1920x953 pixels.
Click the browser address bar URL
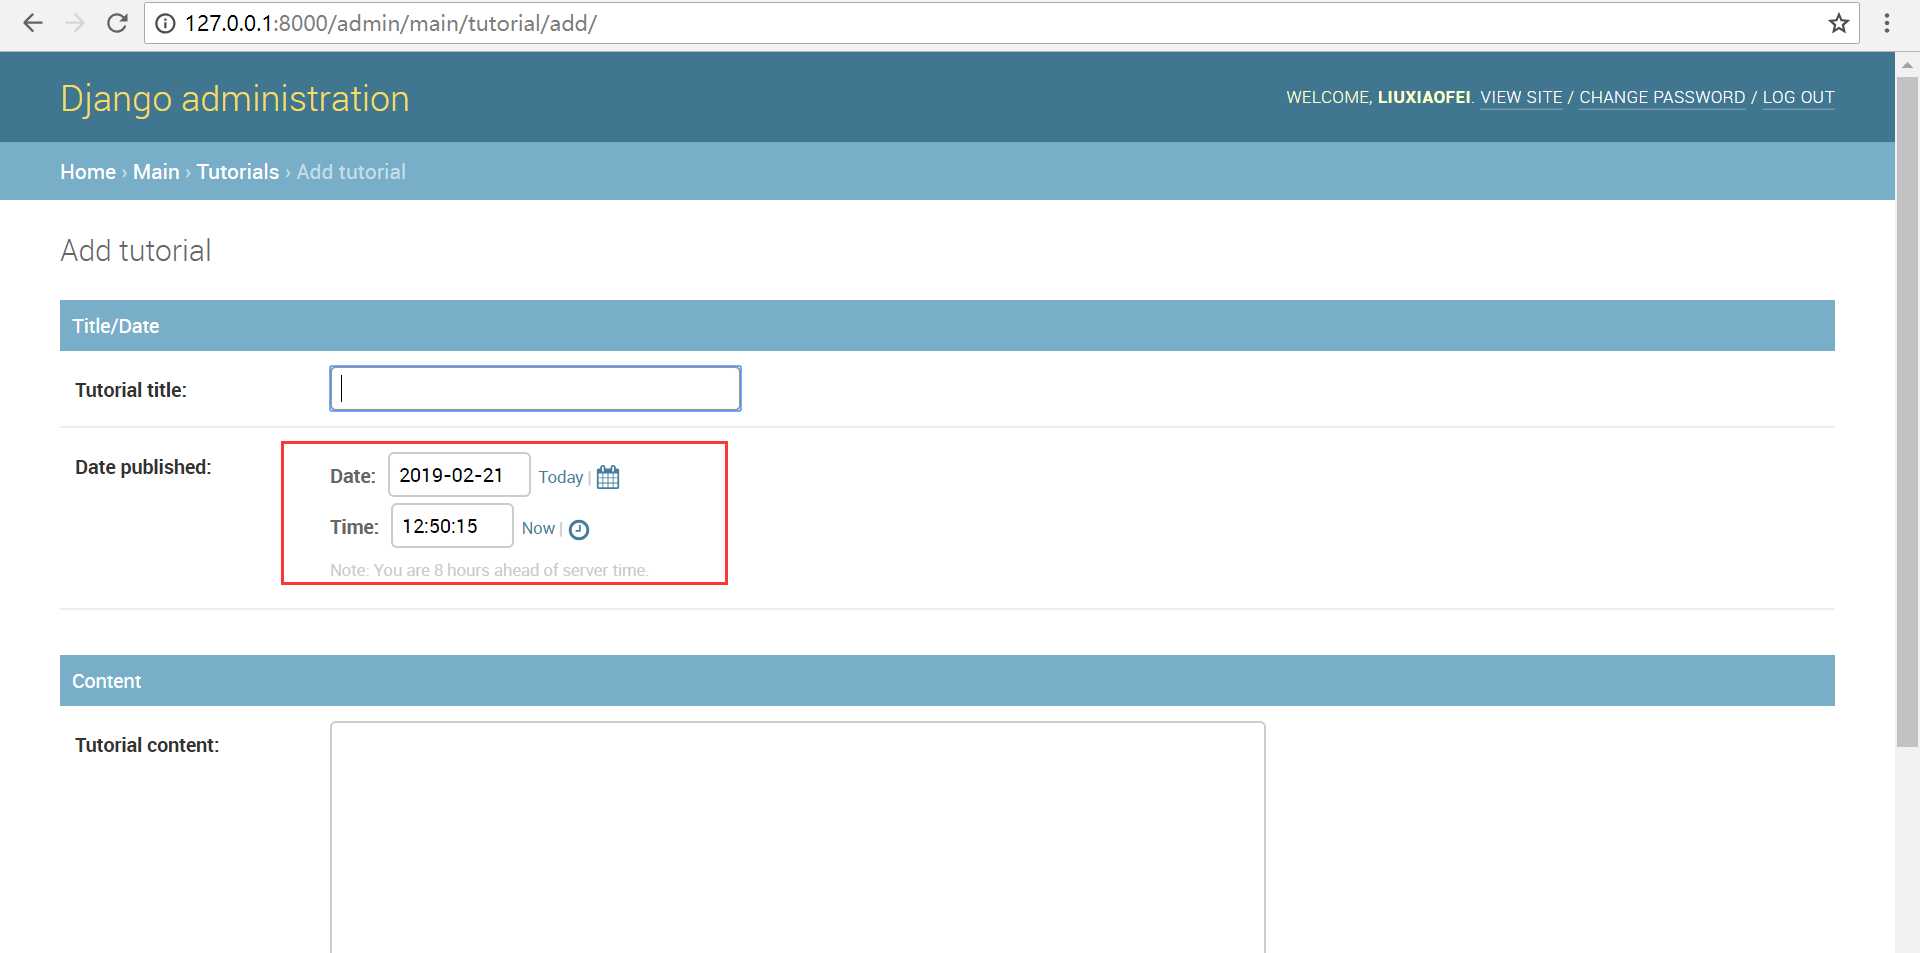point(391,23)
